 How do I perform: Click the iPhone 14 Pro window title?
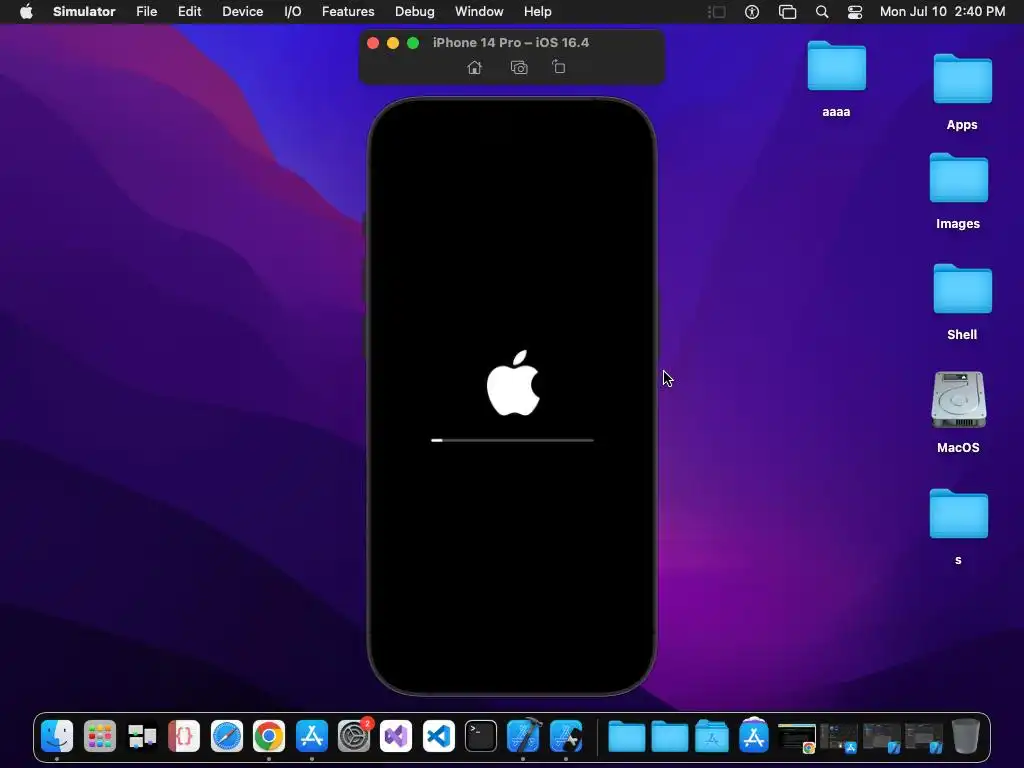[x=511, y=42]
